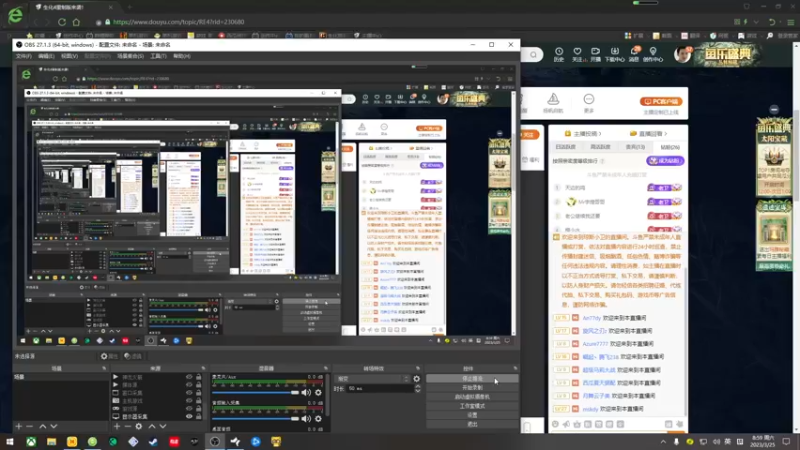The height and width of the screenshot is (450, 800).
Task: Click the orange PC客户端 button
Action: point(661,102)
